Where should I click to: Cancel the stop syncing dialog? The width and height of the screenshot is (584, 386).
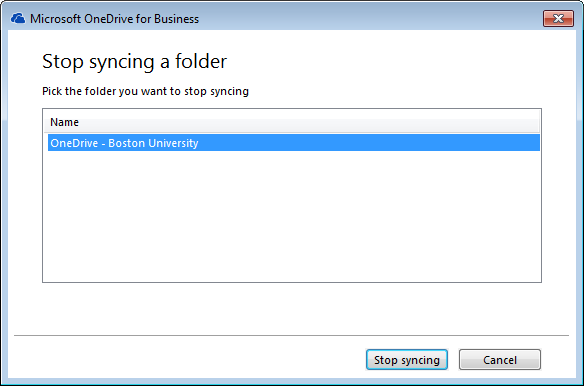499,360
